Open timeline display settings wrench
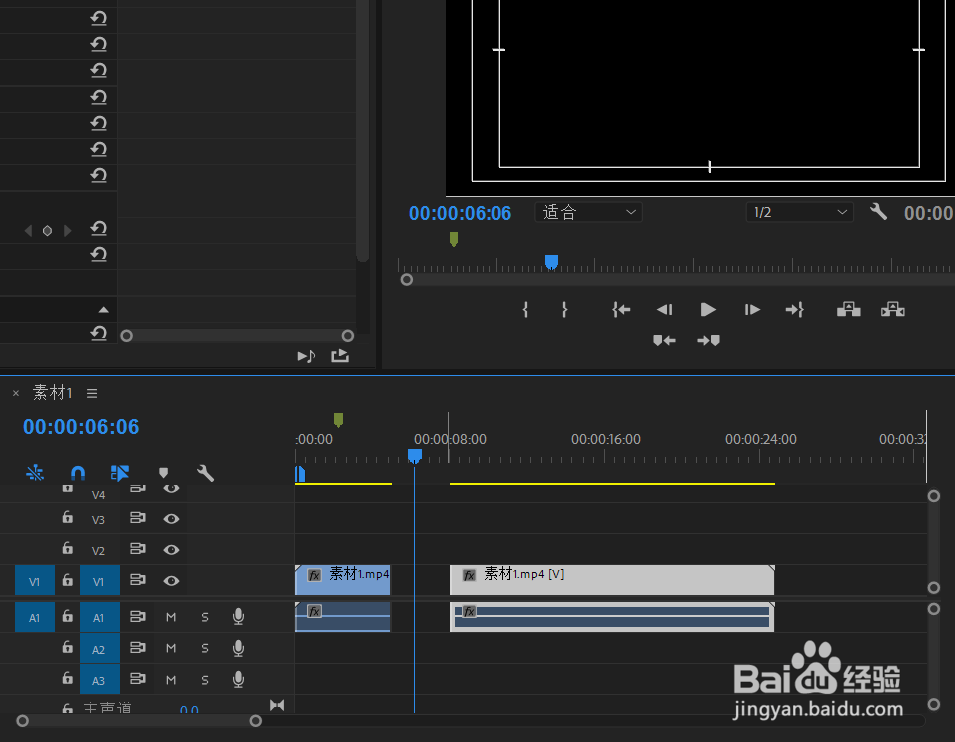Screen dimensions: 955x742 point(205,473)
